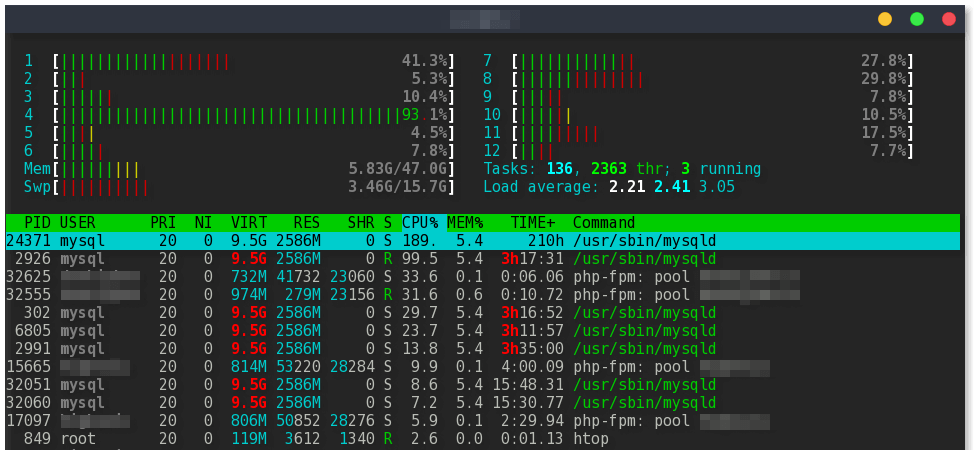Close the terminal with the red button

coord(949,19)
